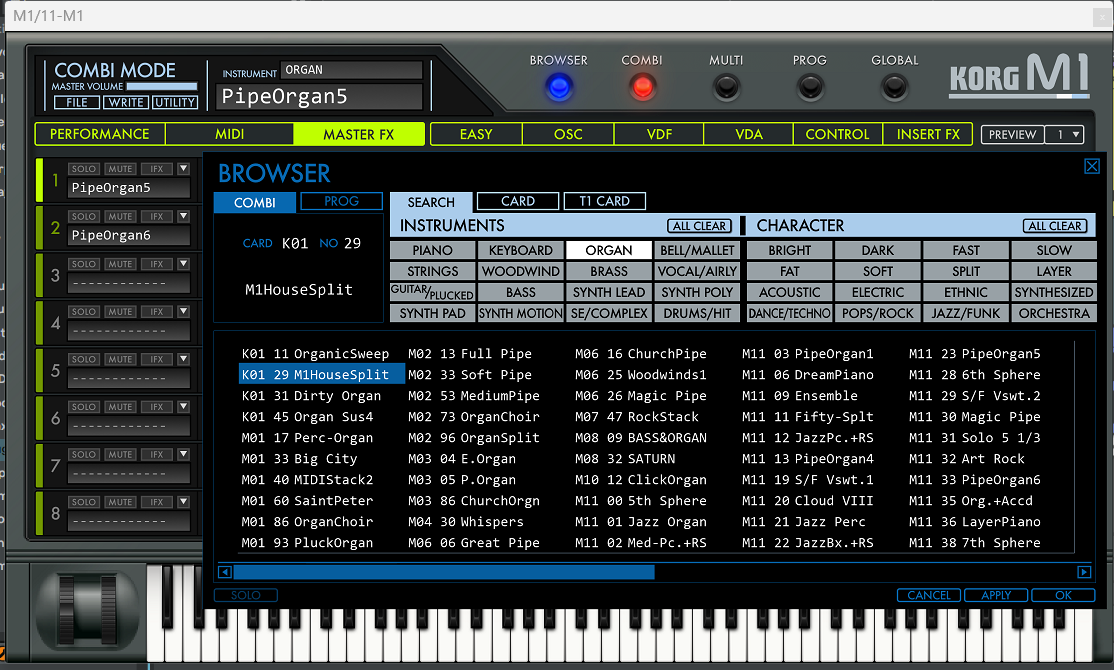Viewport: 1114px width, 670px height.
Task: Mute timbre 2 PipeOrgan6
Action: 120,217
